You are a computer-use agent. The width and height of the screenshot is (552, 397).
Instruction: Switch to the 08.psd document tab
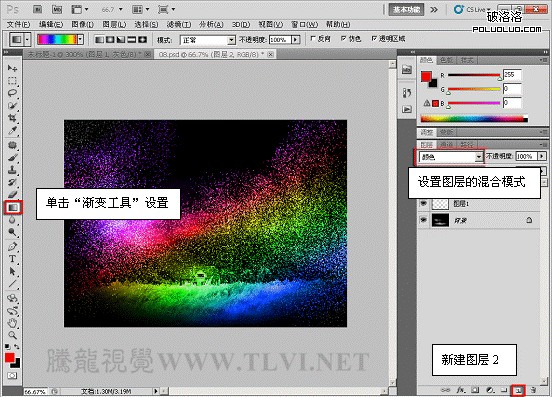(211, 54)
